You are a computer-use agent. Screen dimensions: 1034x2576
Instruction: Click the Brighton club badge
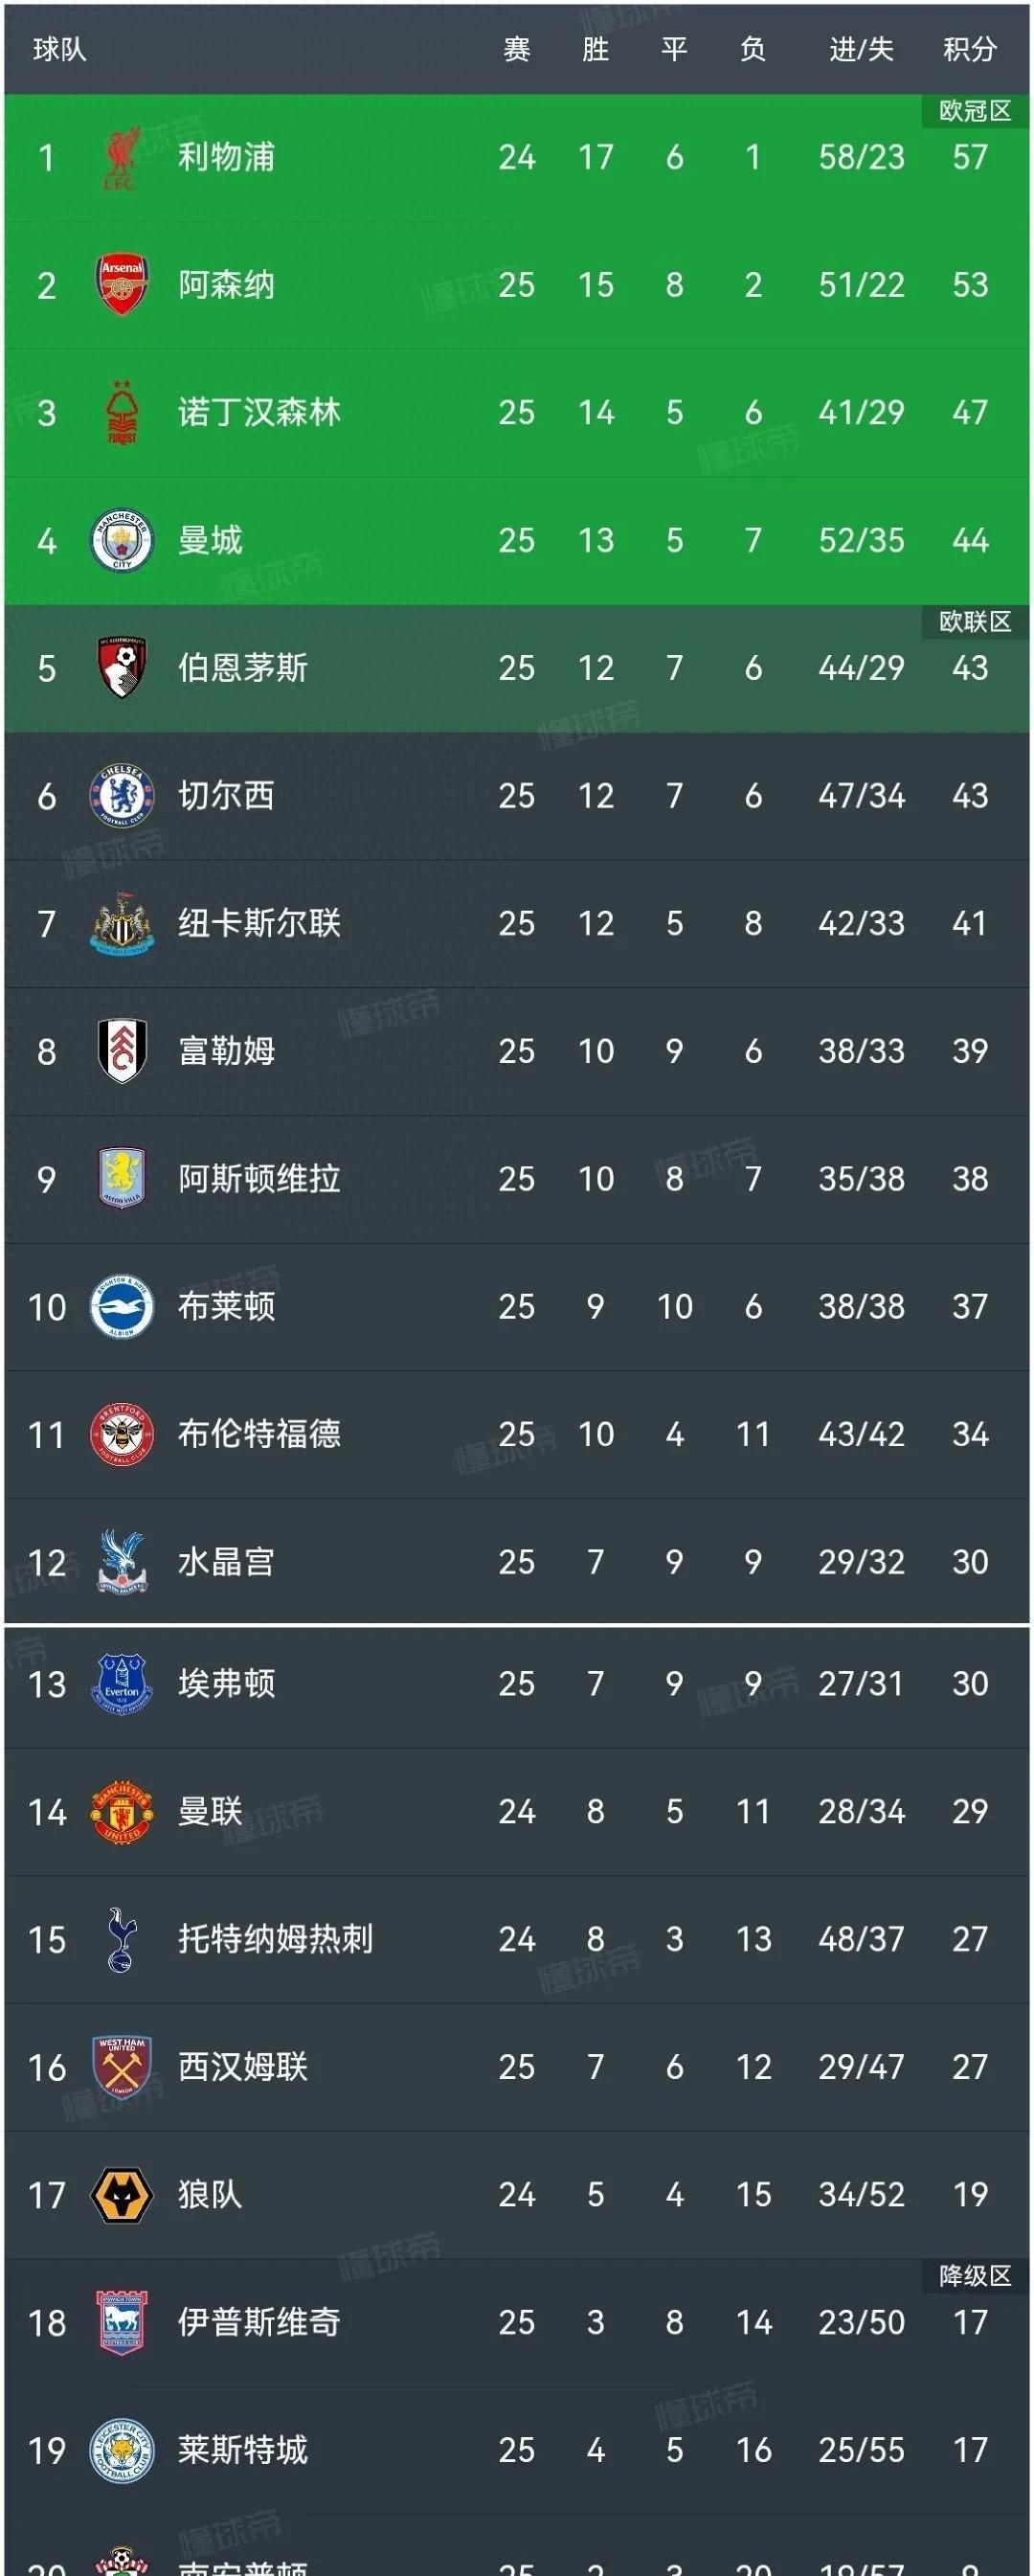pyautogui.click(x=121, y=1306)
